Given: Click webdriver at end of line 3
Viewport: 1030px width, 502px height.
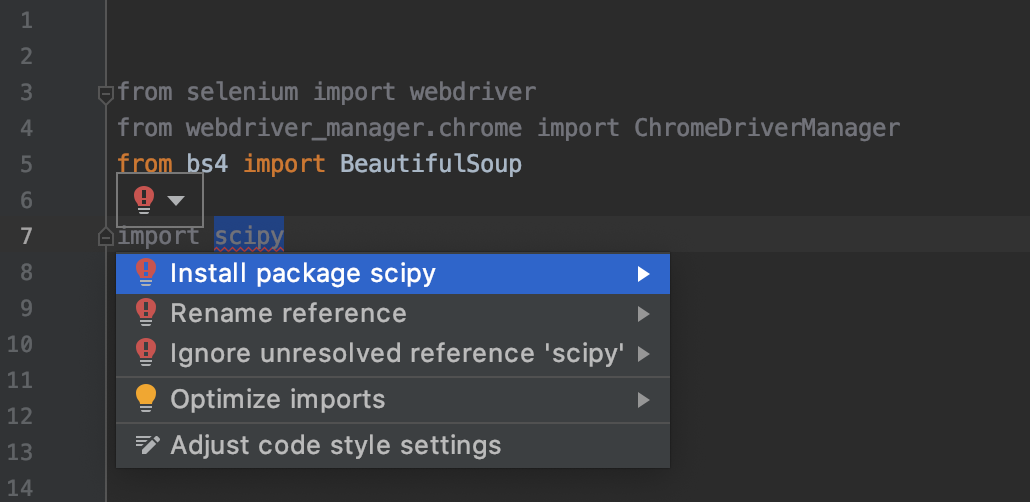Looking at the screenshot, I should [473, 92].
